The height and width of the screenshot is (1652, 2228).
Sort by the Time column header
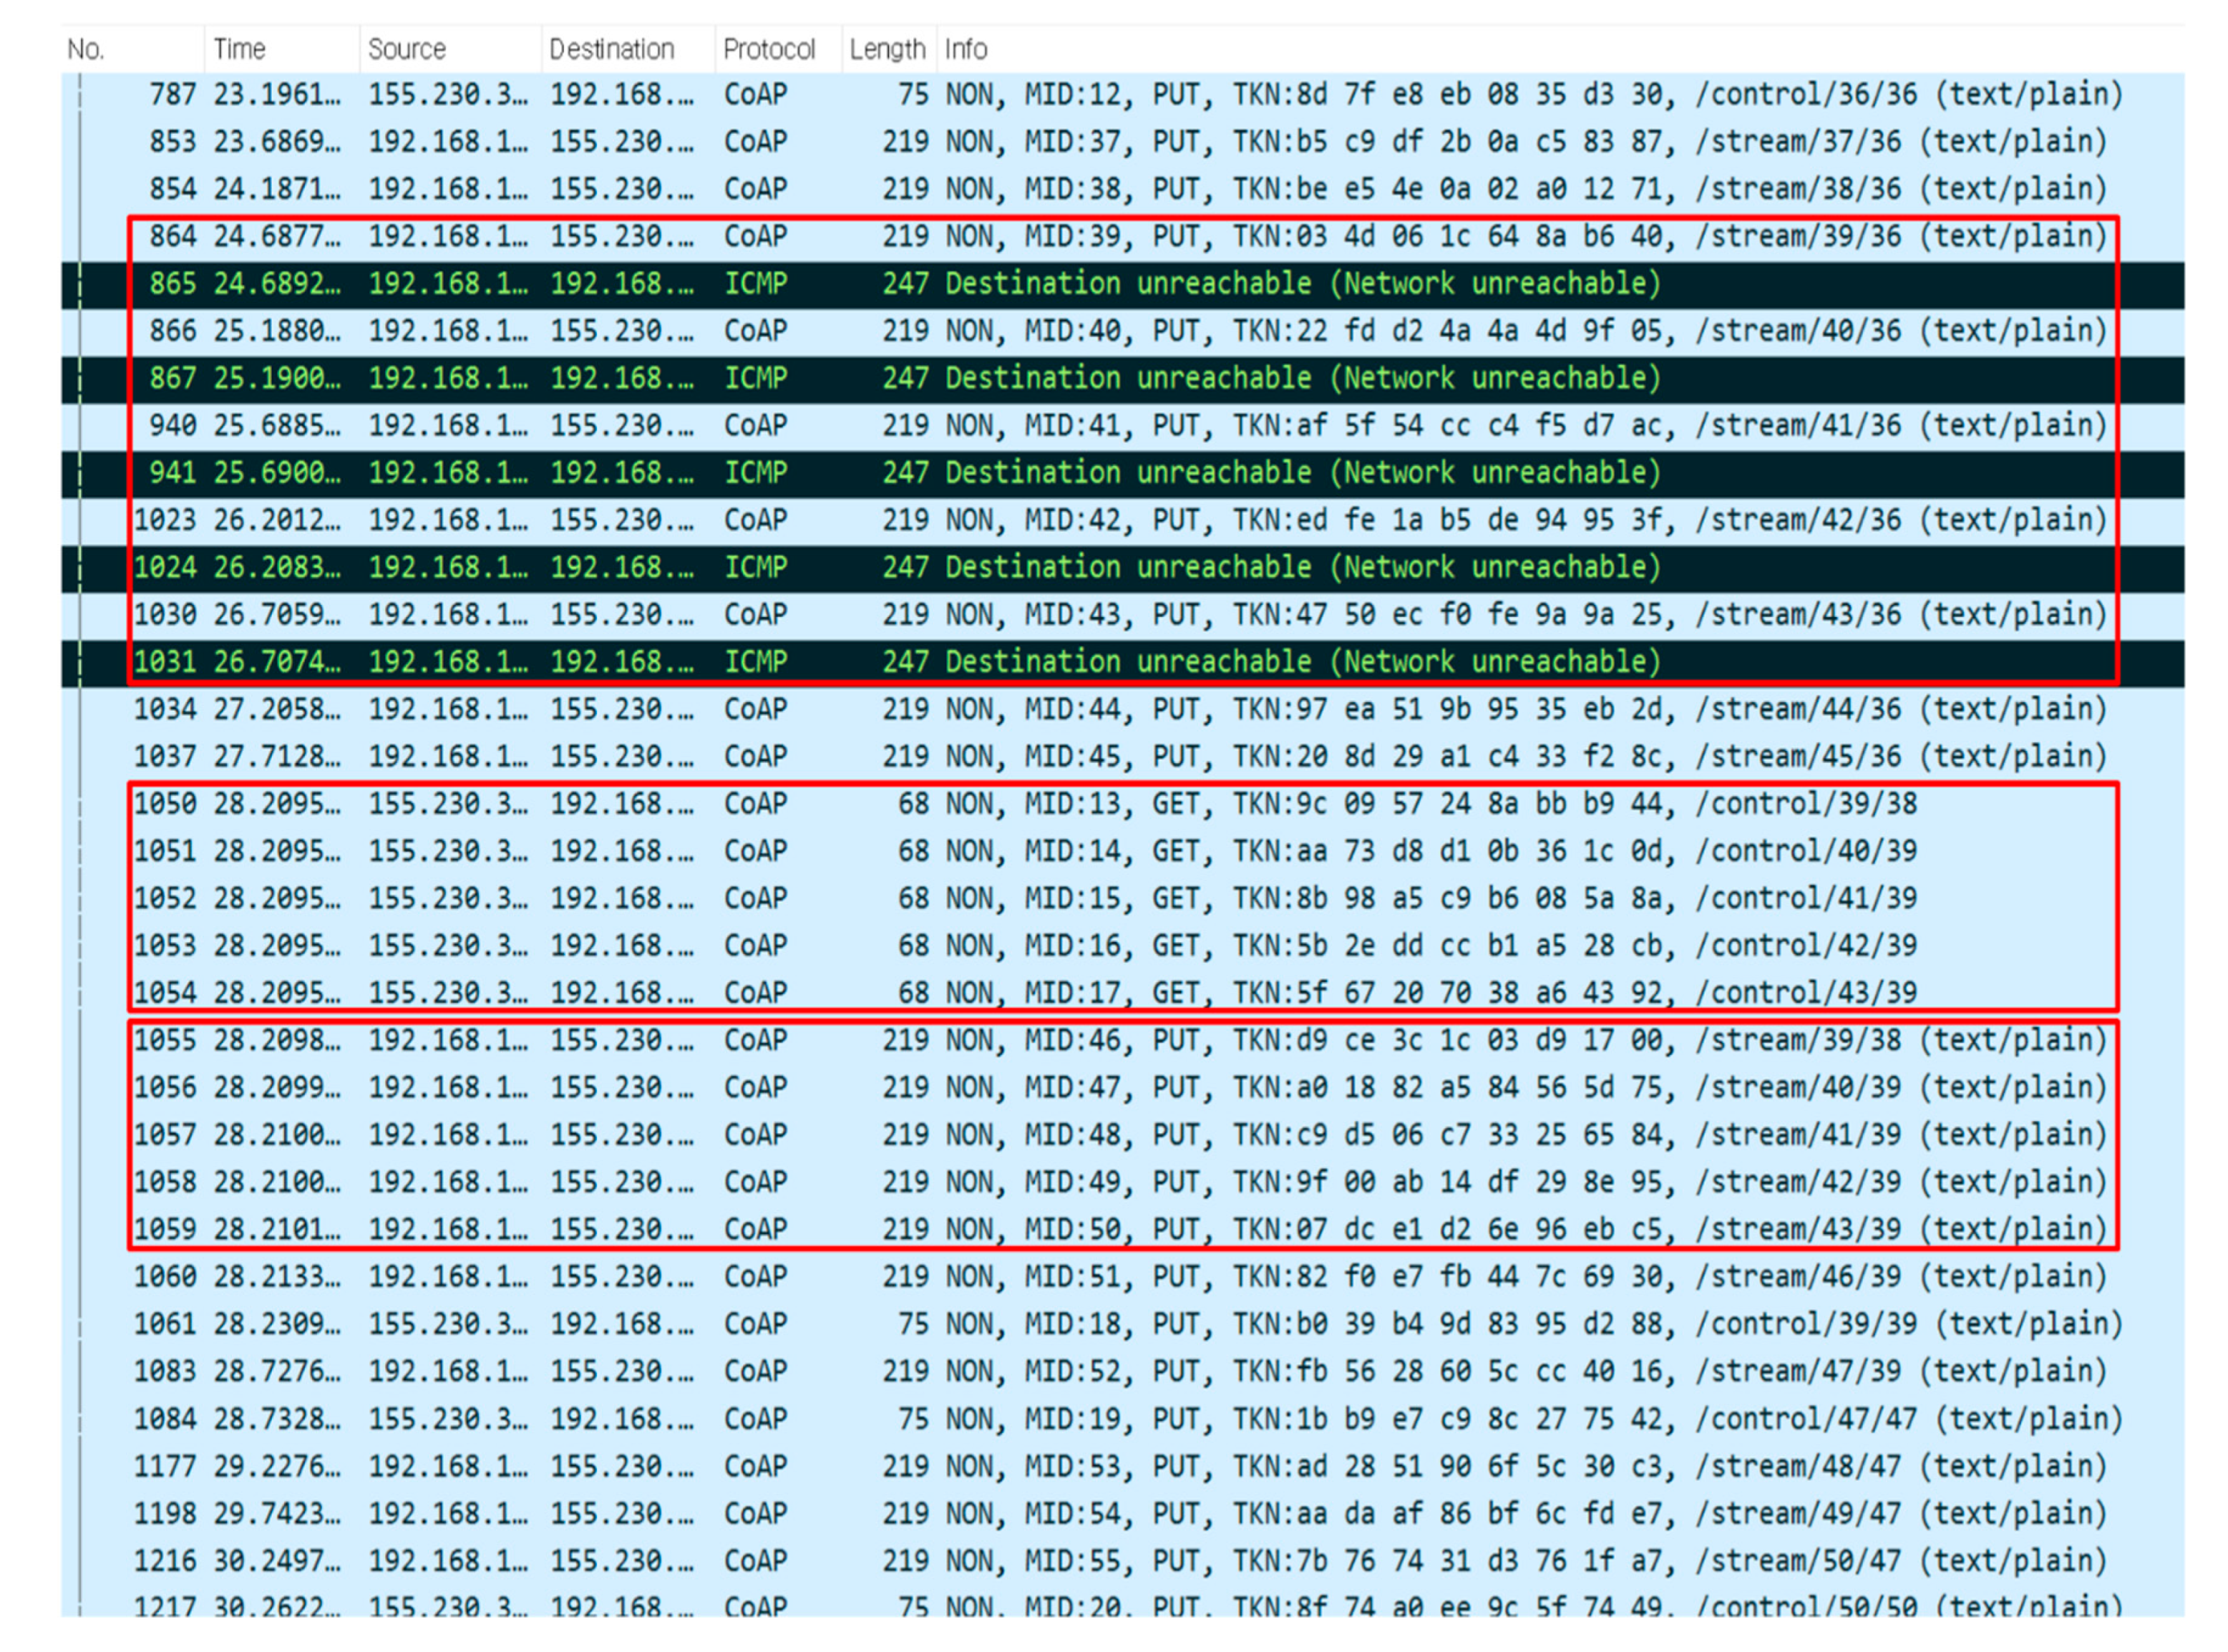pos(239,49)
